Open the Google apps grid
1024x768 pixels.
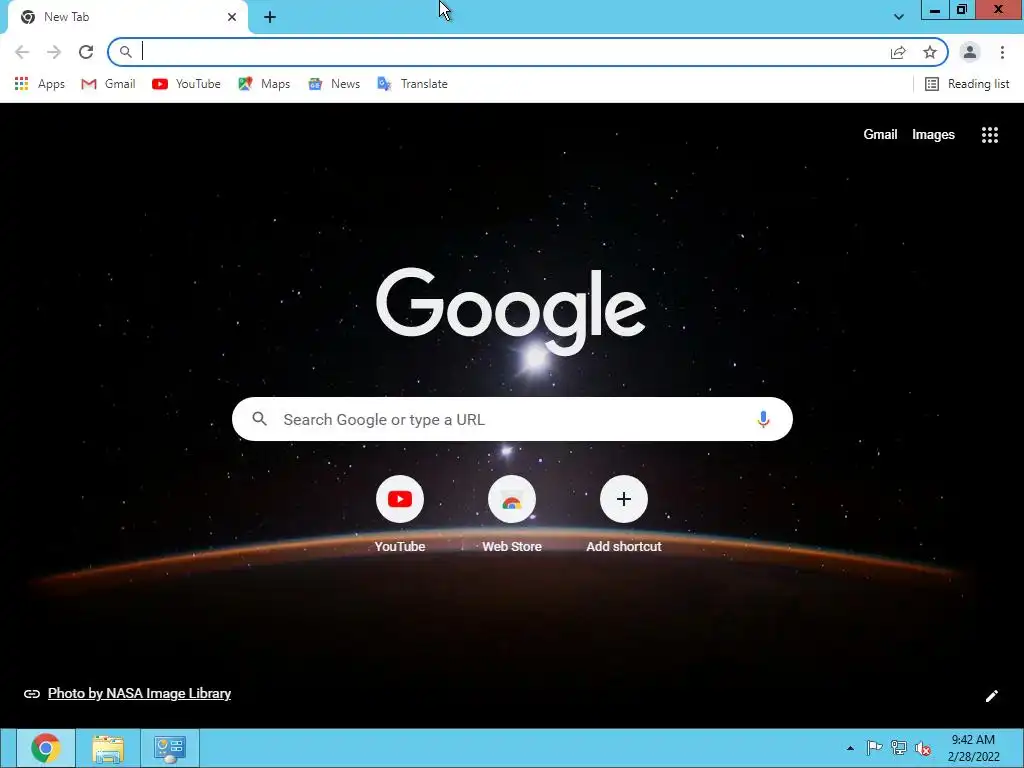pyautogui.click(x=989, y=135)
